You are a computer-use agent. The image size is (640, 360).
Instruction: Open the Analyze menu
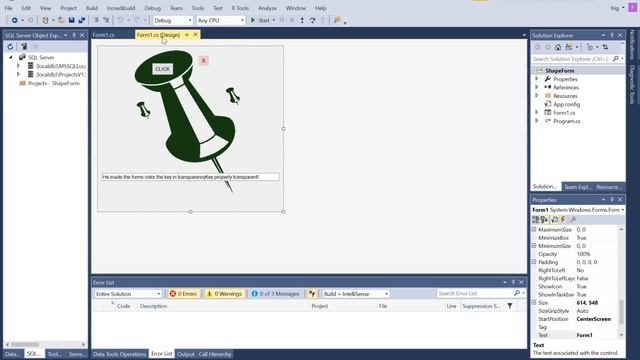[267, 8]
